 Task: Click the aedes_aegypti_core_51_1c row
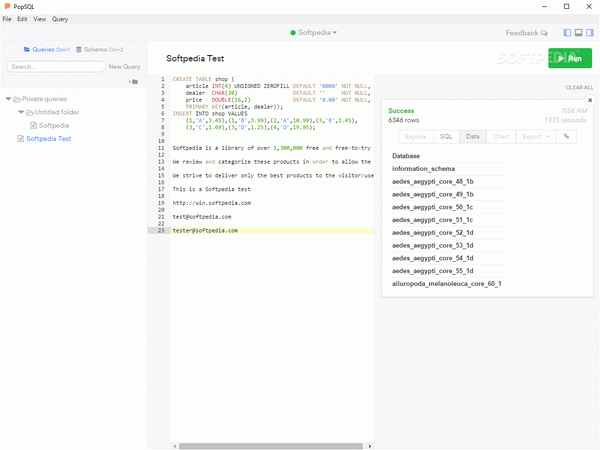[447, 220]
